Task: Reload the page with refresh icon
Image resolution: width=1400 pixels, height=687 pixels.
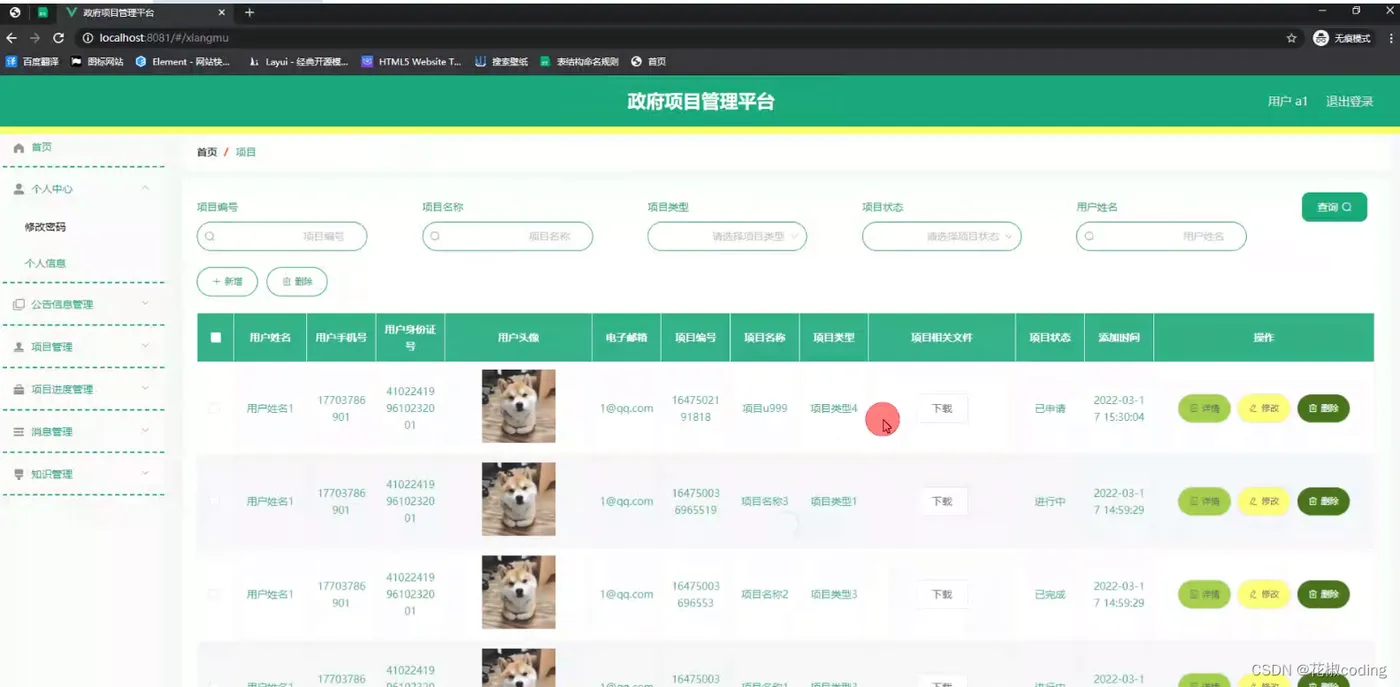Action: 58,38
